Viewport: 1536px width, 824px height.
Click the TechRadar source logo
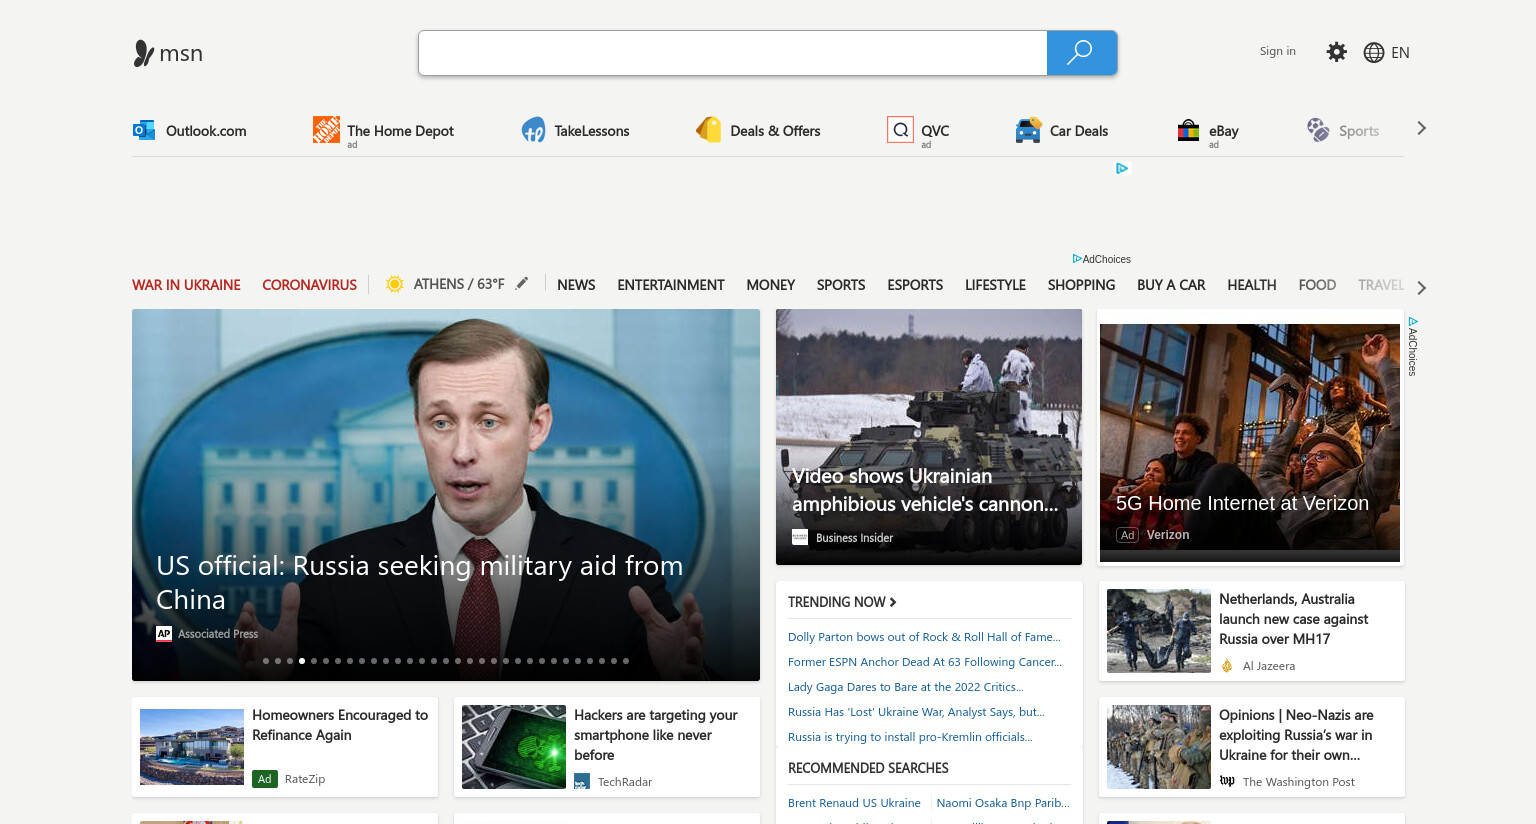[x=582, y=781]
